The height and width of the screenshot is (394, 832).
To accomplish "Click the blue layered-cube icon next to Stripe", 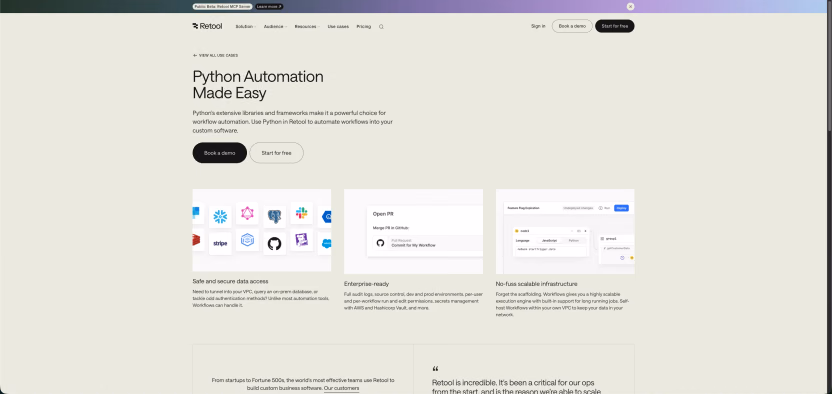I will tap(247, 240).
